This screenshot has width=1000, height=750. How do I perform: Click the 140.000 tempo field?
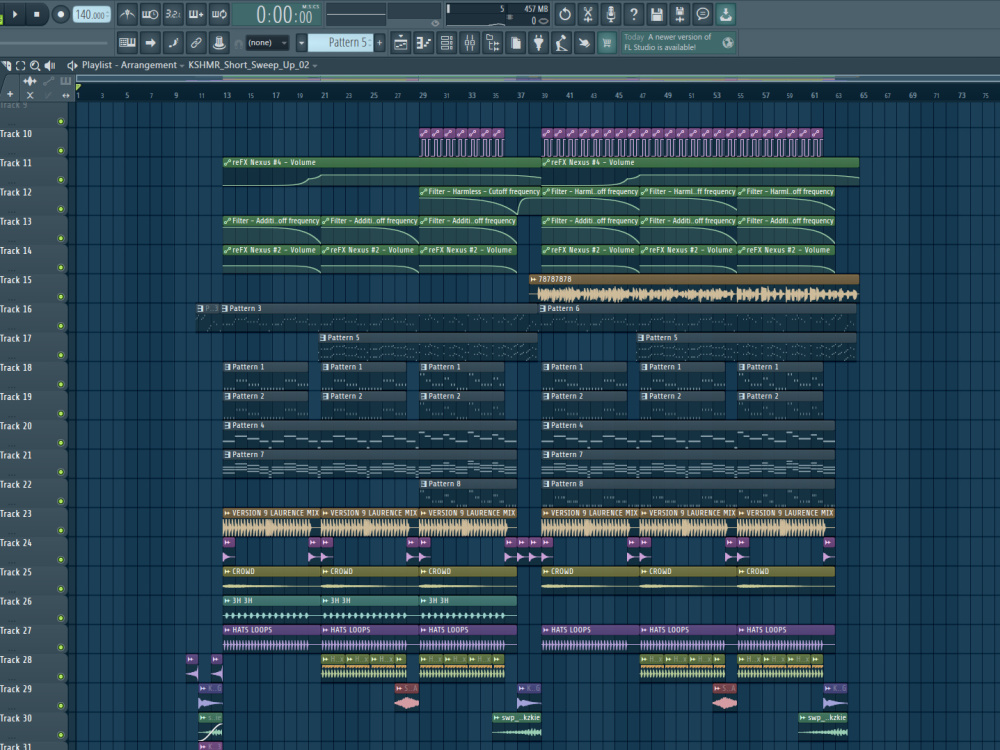(x=91, y=14)
